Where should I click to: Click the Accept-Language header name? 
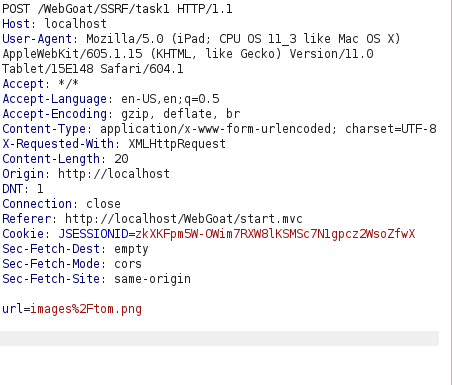click(x=54, y=99)
